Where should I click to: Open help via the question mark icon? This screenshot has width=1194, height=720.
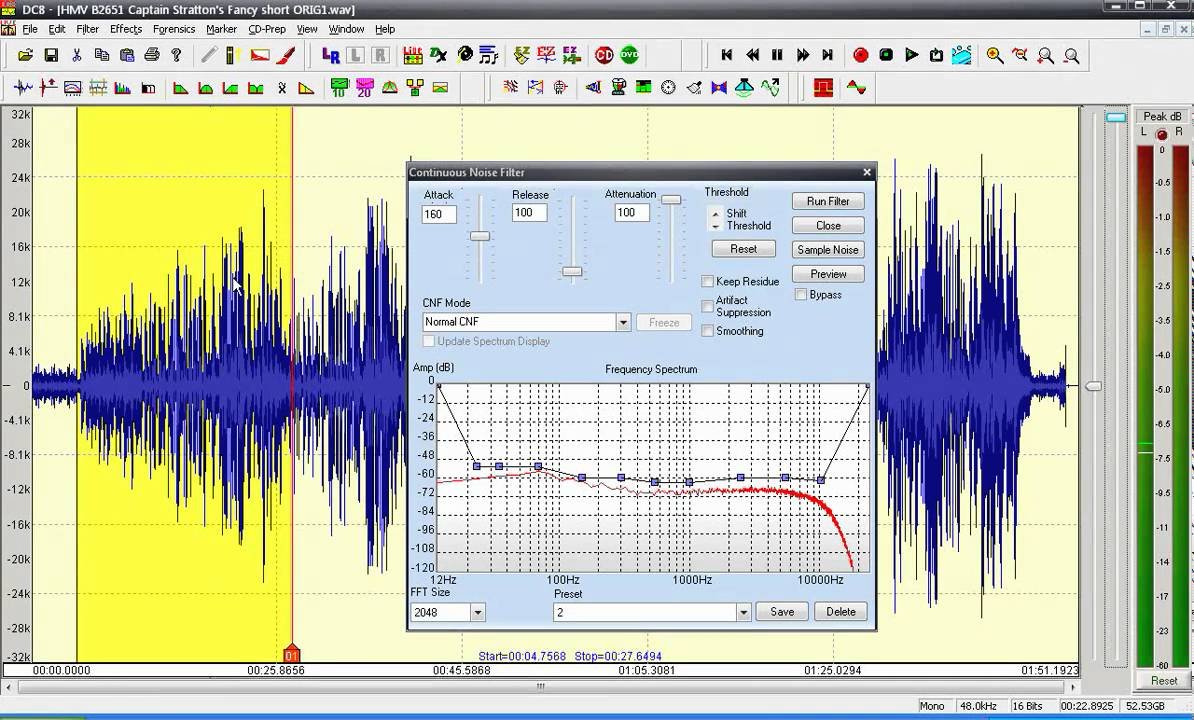click(177, 55)
